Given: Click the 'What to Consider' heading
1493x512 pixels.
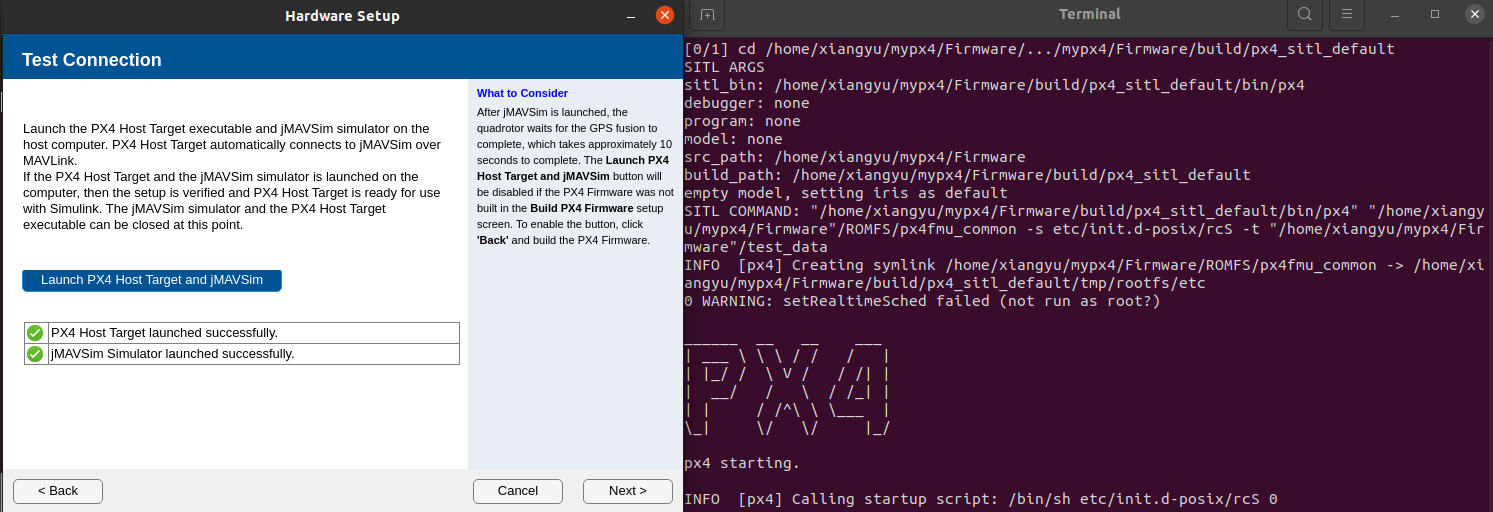Looking at the screenshot, I should pos(522,93).
